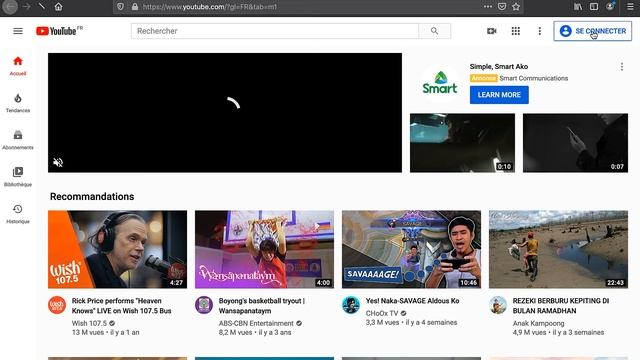Open the YouTube hamburger guide menu
The image size is (640, 360).
18,31
